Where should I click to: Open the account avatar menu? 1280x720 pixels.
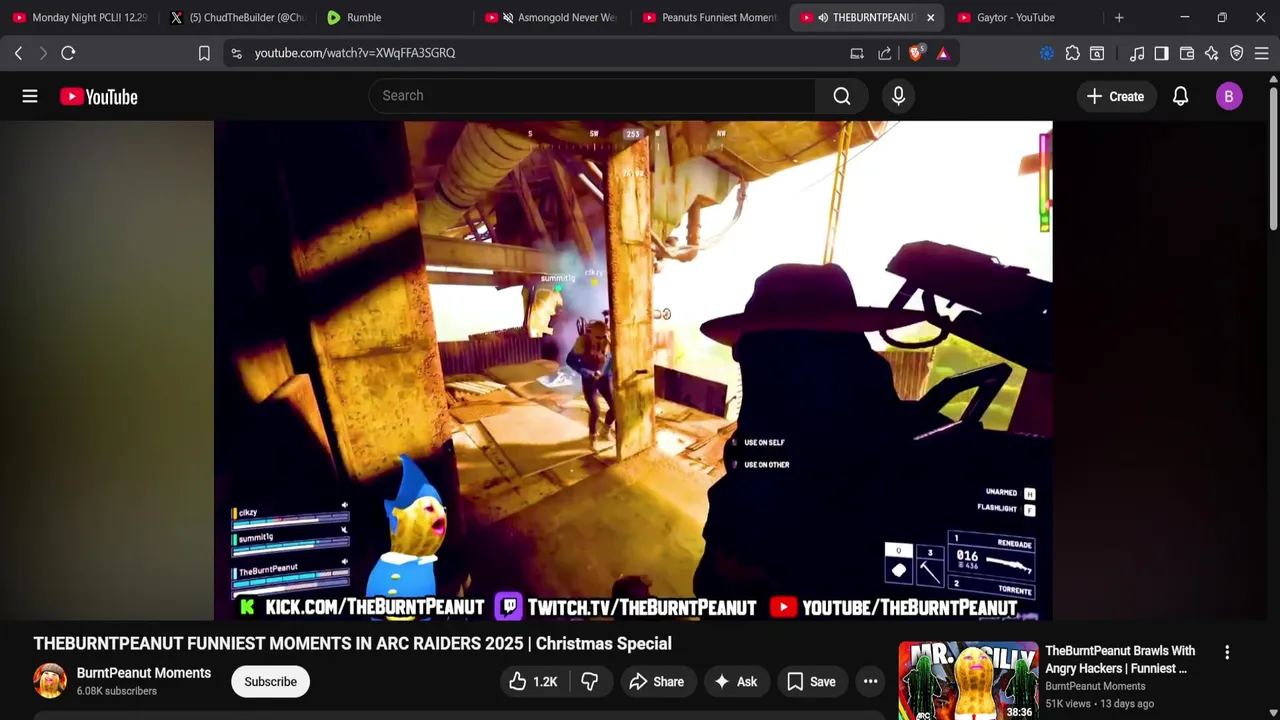tap(1229, 96)
